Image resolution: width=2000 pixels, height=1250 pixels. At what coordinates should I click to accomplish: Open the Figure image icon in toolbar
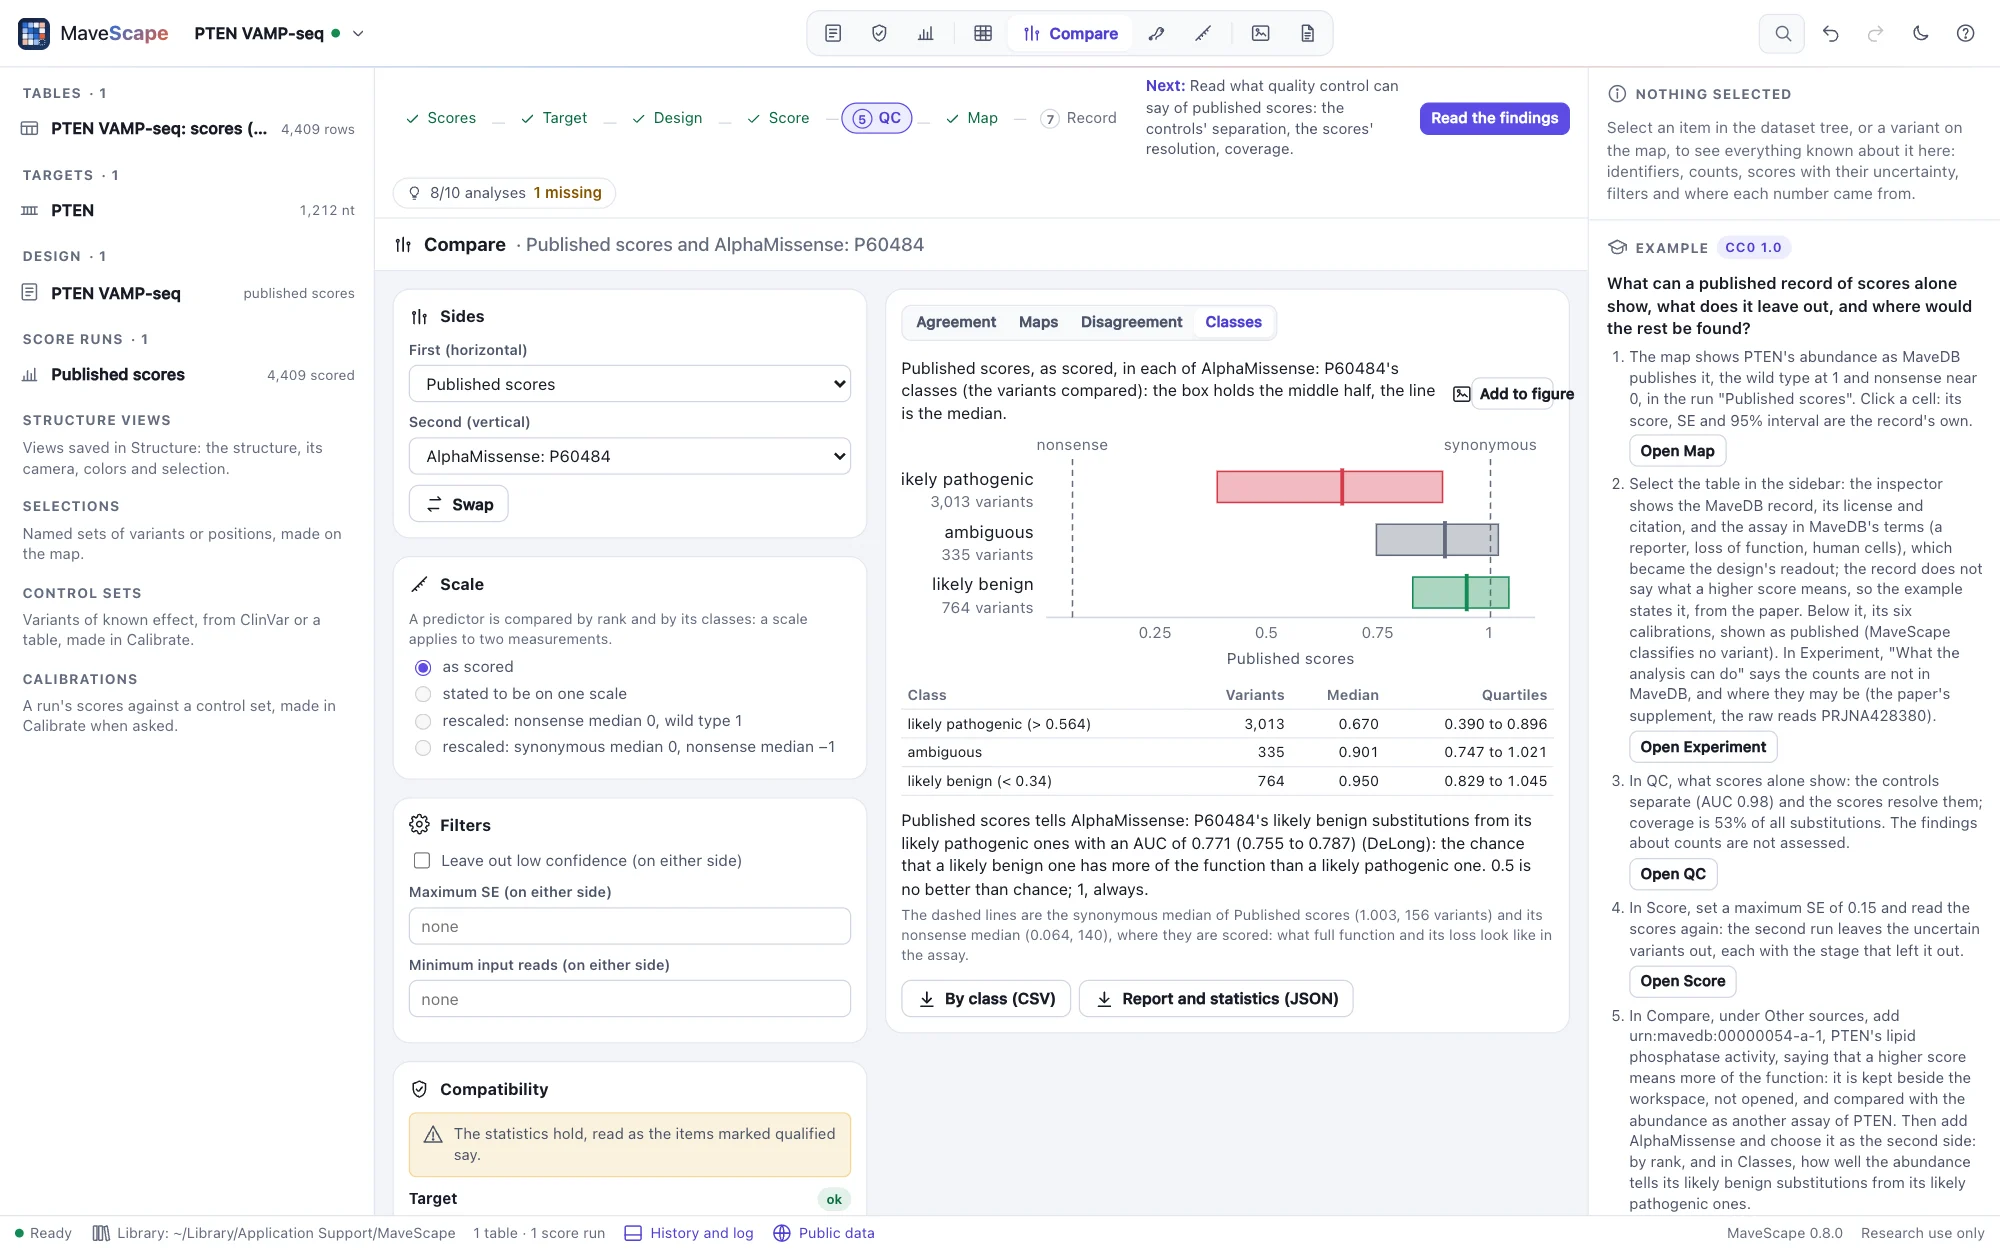pos(1261,33)
